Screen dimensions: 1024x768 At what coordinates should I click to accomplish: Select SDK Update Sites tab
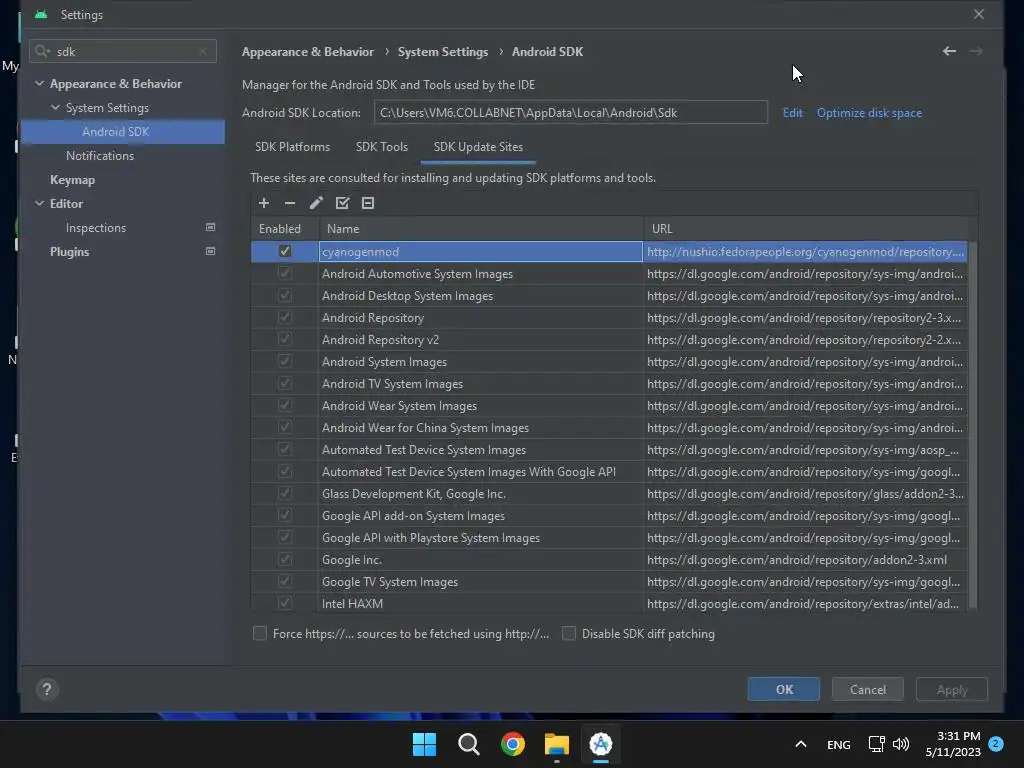click(478, 147)
